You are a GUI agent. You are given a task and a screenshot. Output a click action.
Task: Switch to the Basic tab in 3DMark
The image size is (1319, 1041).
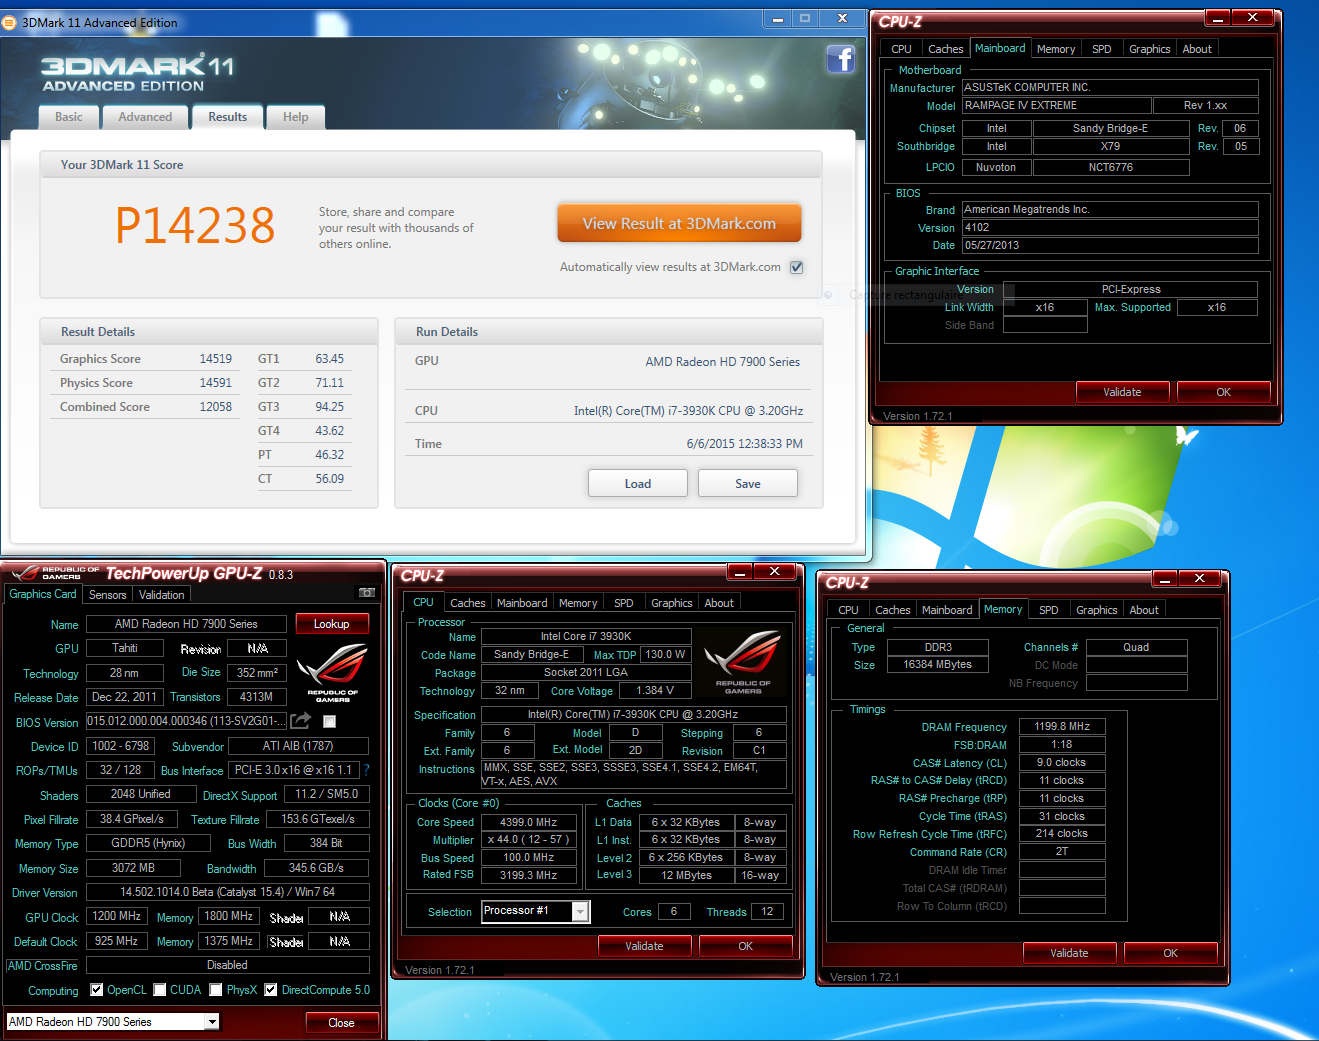coord(69,117)
